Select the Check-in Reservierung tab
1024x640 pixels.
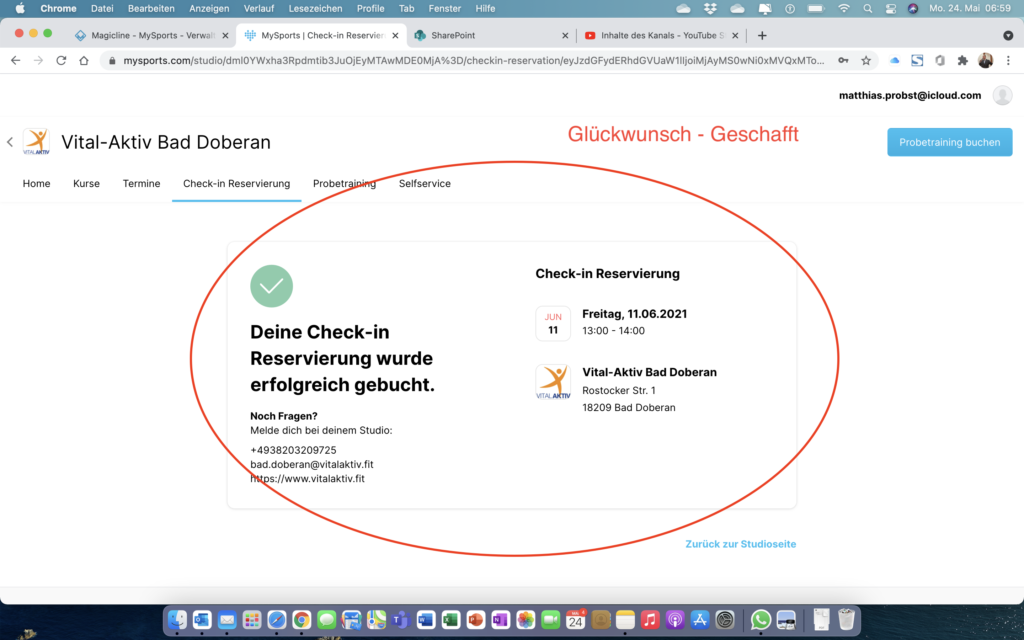click(236, 184)
